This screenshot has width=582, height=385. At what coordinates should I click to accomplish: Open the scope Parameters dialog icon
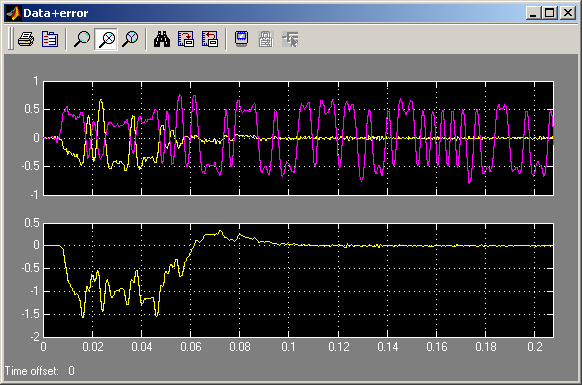pyautogui.click(x=50, y=39)
